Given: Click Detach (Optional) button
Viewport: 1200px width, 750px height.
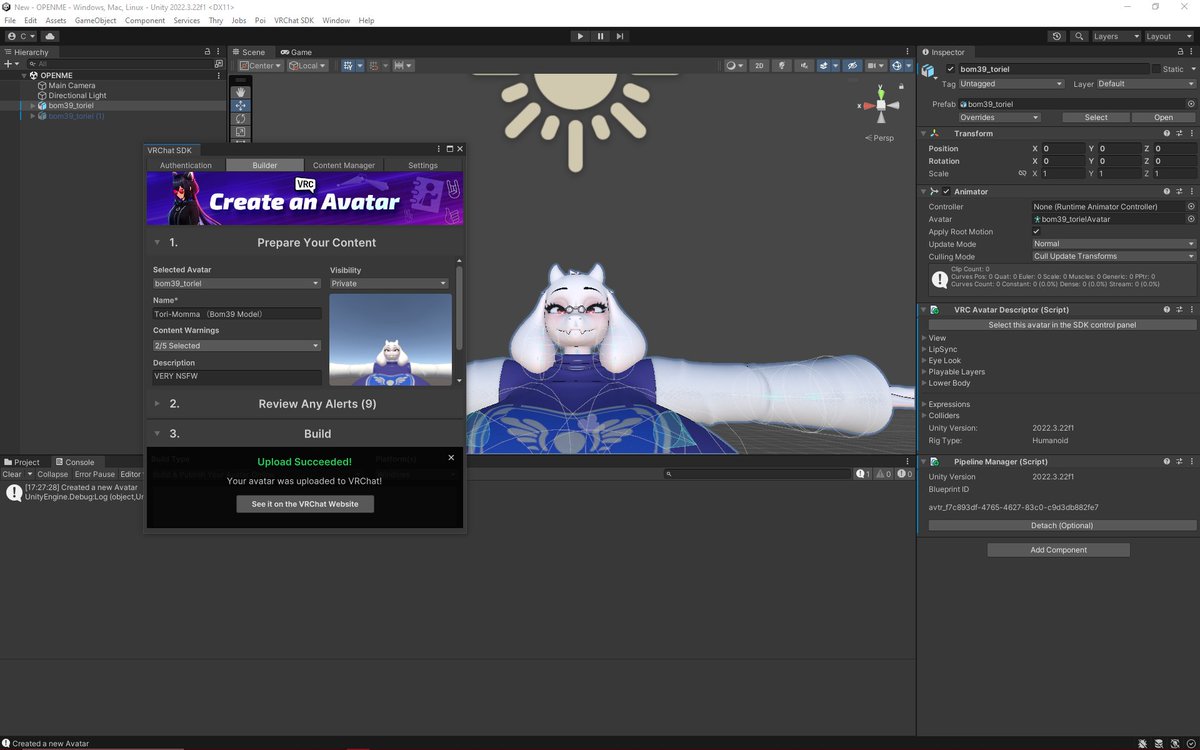Looking at the screenshot, I should click(x=1061, y=525).
